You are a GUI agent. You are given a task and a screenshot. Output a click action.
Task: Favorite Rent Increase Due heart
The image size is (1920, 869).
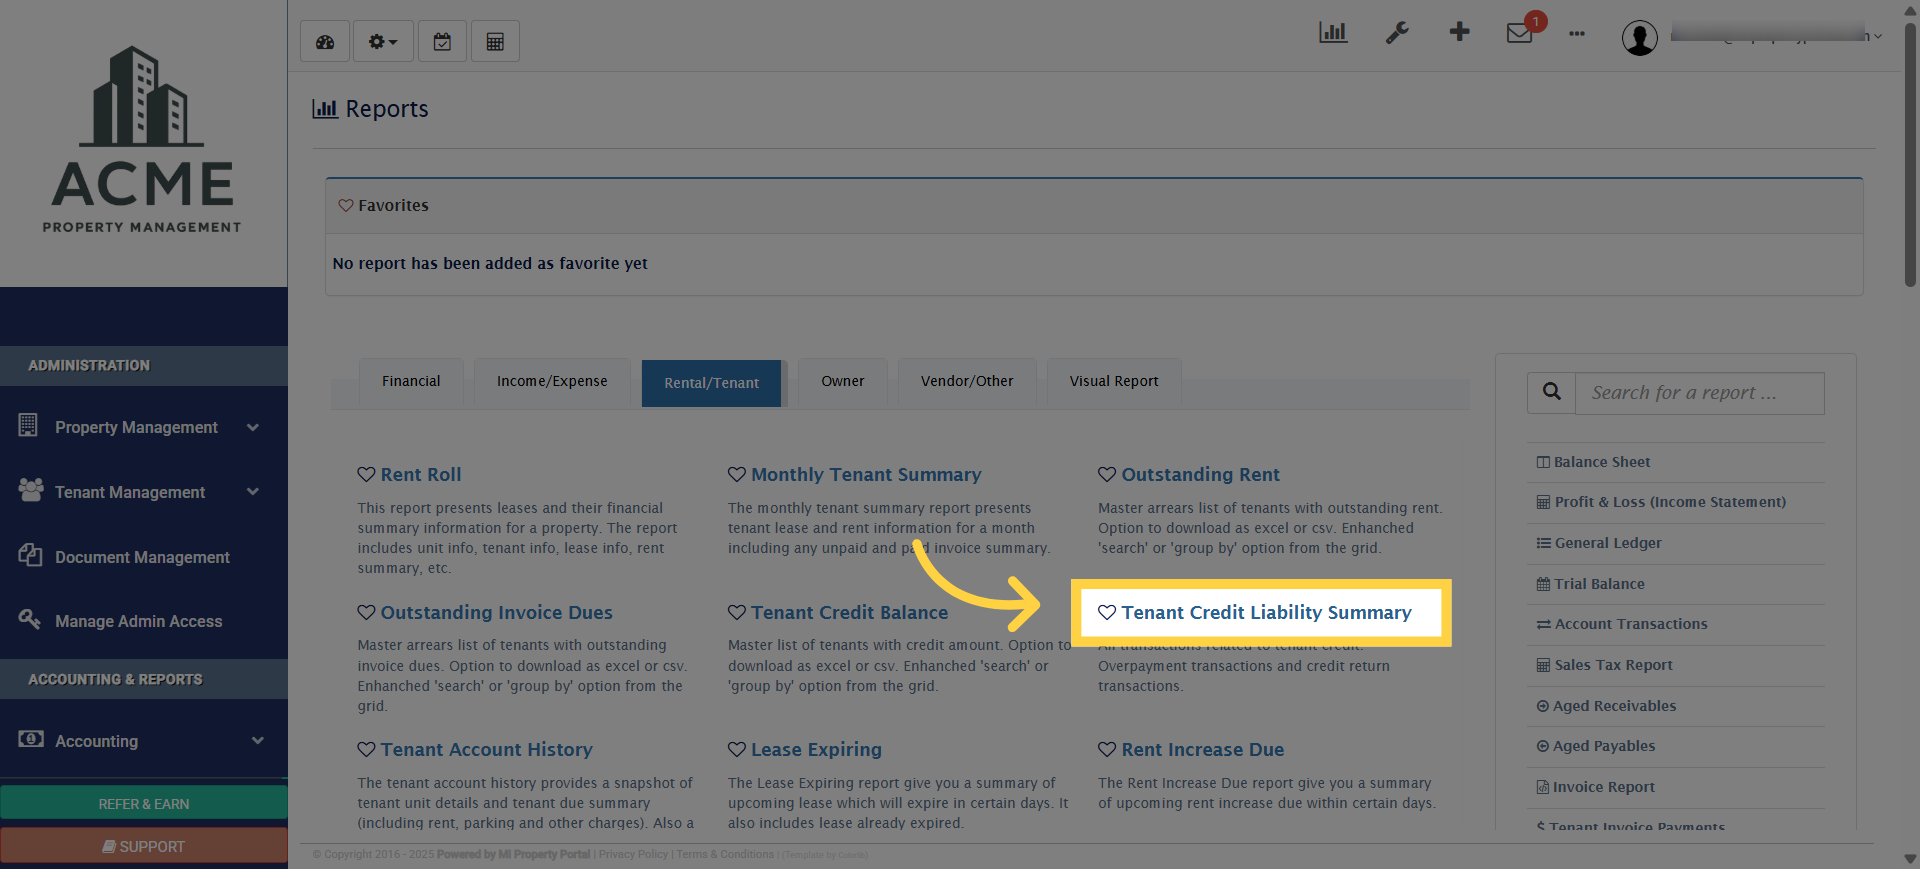1107,749
